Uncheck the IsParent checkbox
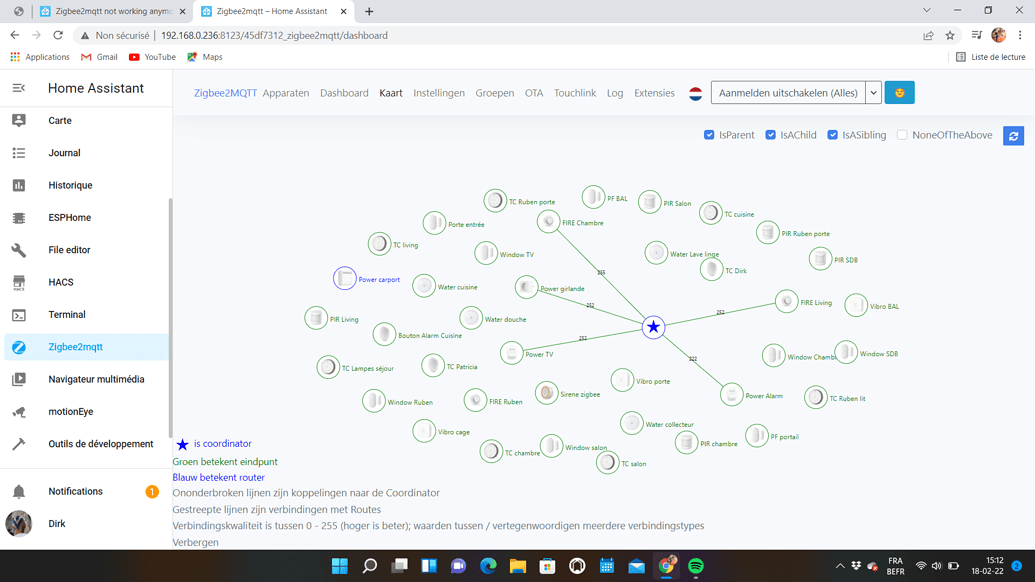Screen dimensions: 1035x582 709,135
